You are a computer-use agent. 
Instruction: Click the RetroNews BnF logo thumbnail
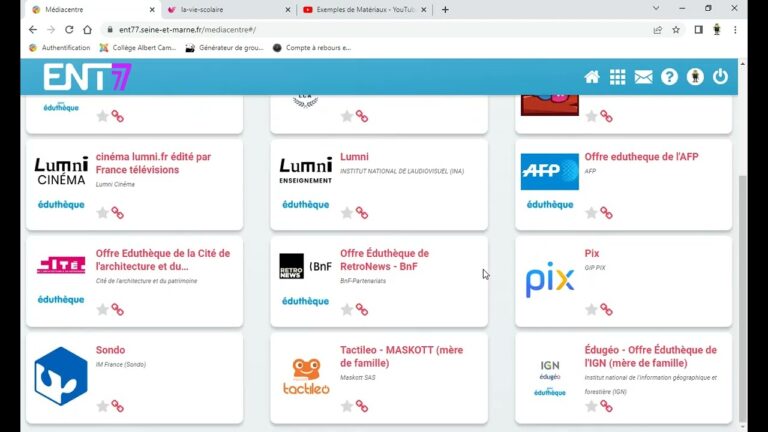click(x=306, y=266)
